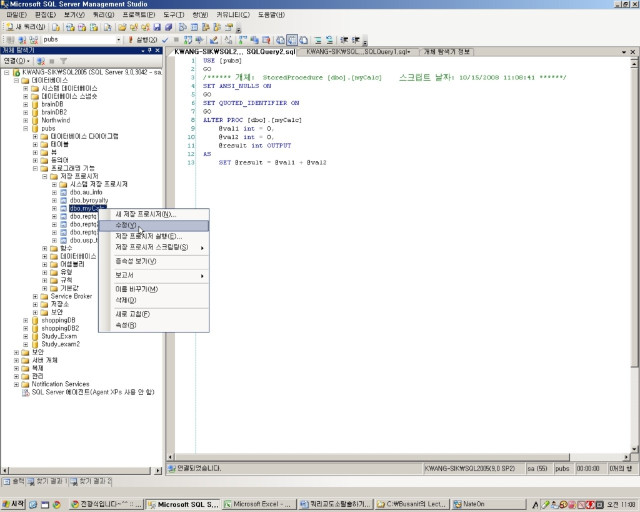The height and width of the screenshot is (512, 640).
Task: Switch to NateOn in the taskbar
Action: tap(489, 505)
